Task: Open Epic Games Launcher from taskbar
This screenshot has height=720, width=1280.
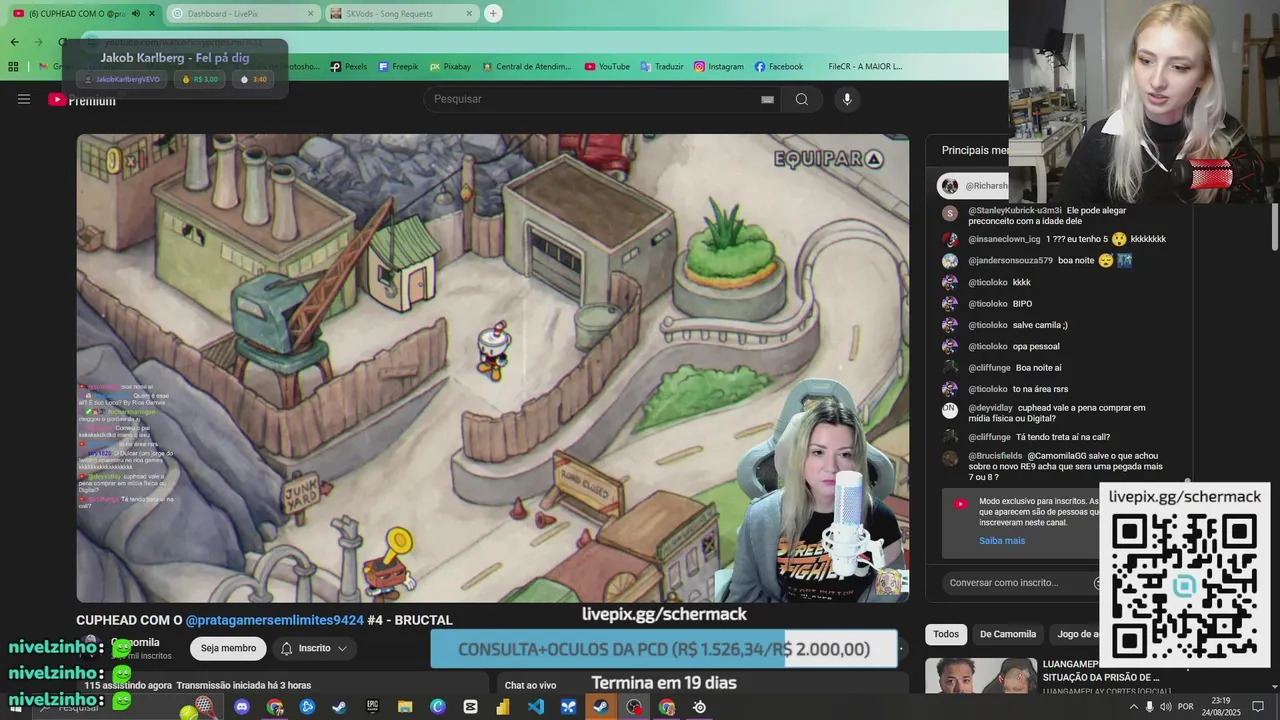Action: click(x=373, y=707)
